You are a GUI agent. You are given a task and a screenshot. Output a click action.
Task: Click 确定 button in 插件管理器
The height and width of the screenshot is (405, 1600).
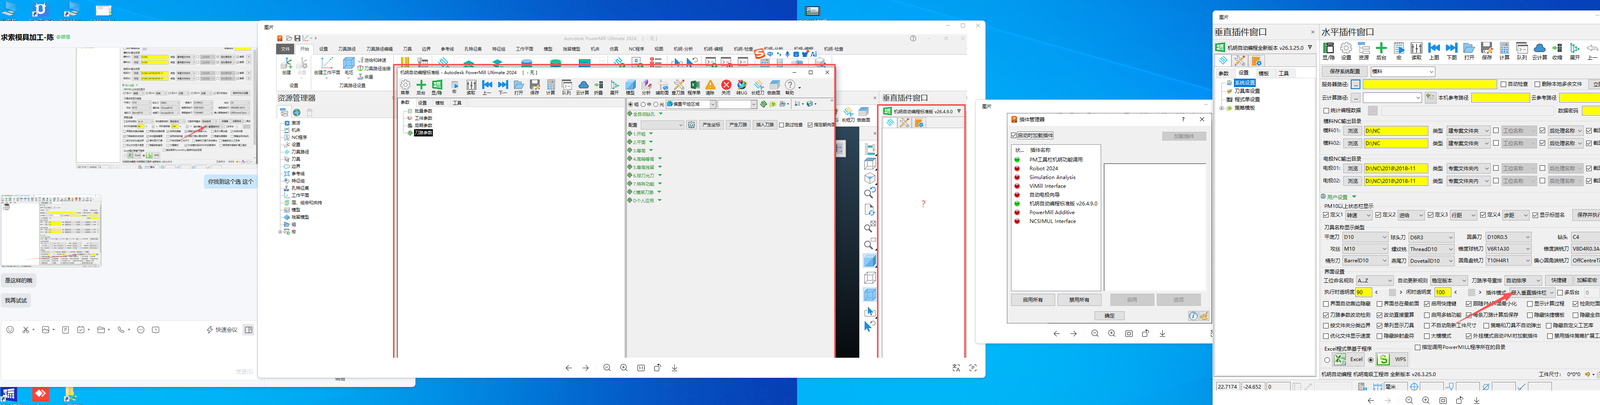[1109, 315]
